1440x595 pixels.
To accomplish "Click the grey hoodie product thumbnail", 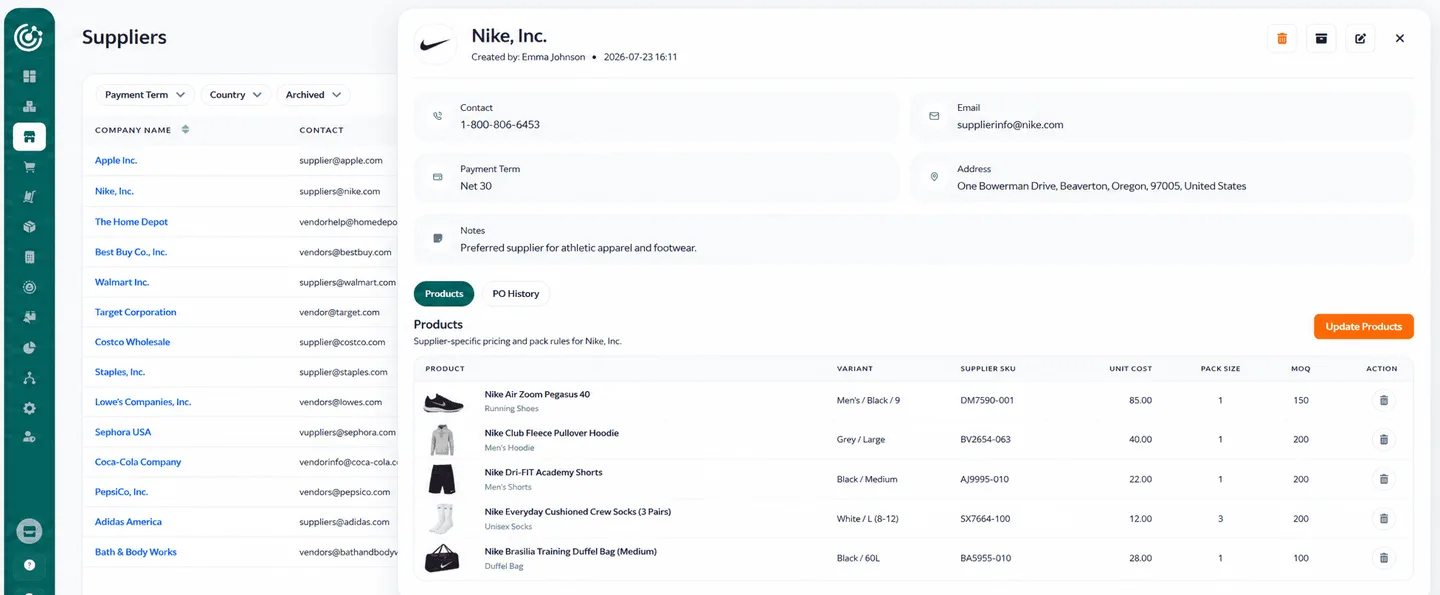I will click(442, 440).
